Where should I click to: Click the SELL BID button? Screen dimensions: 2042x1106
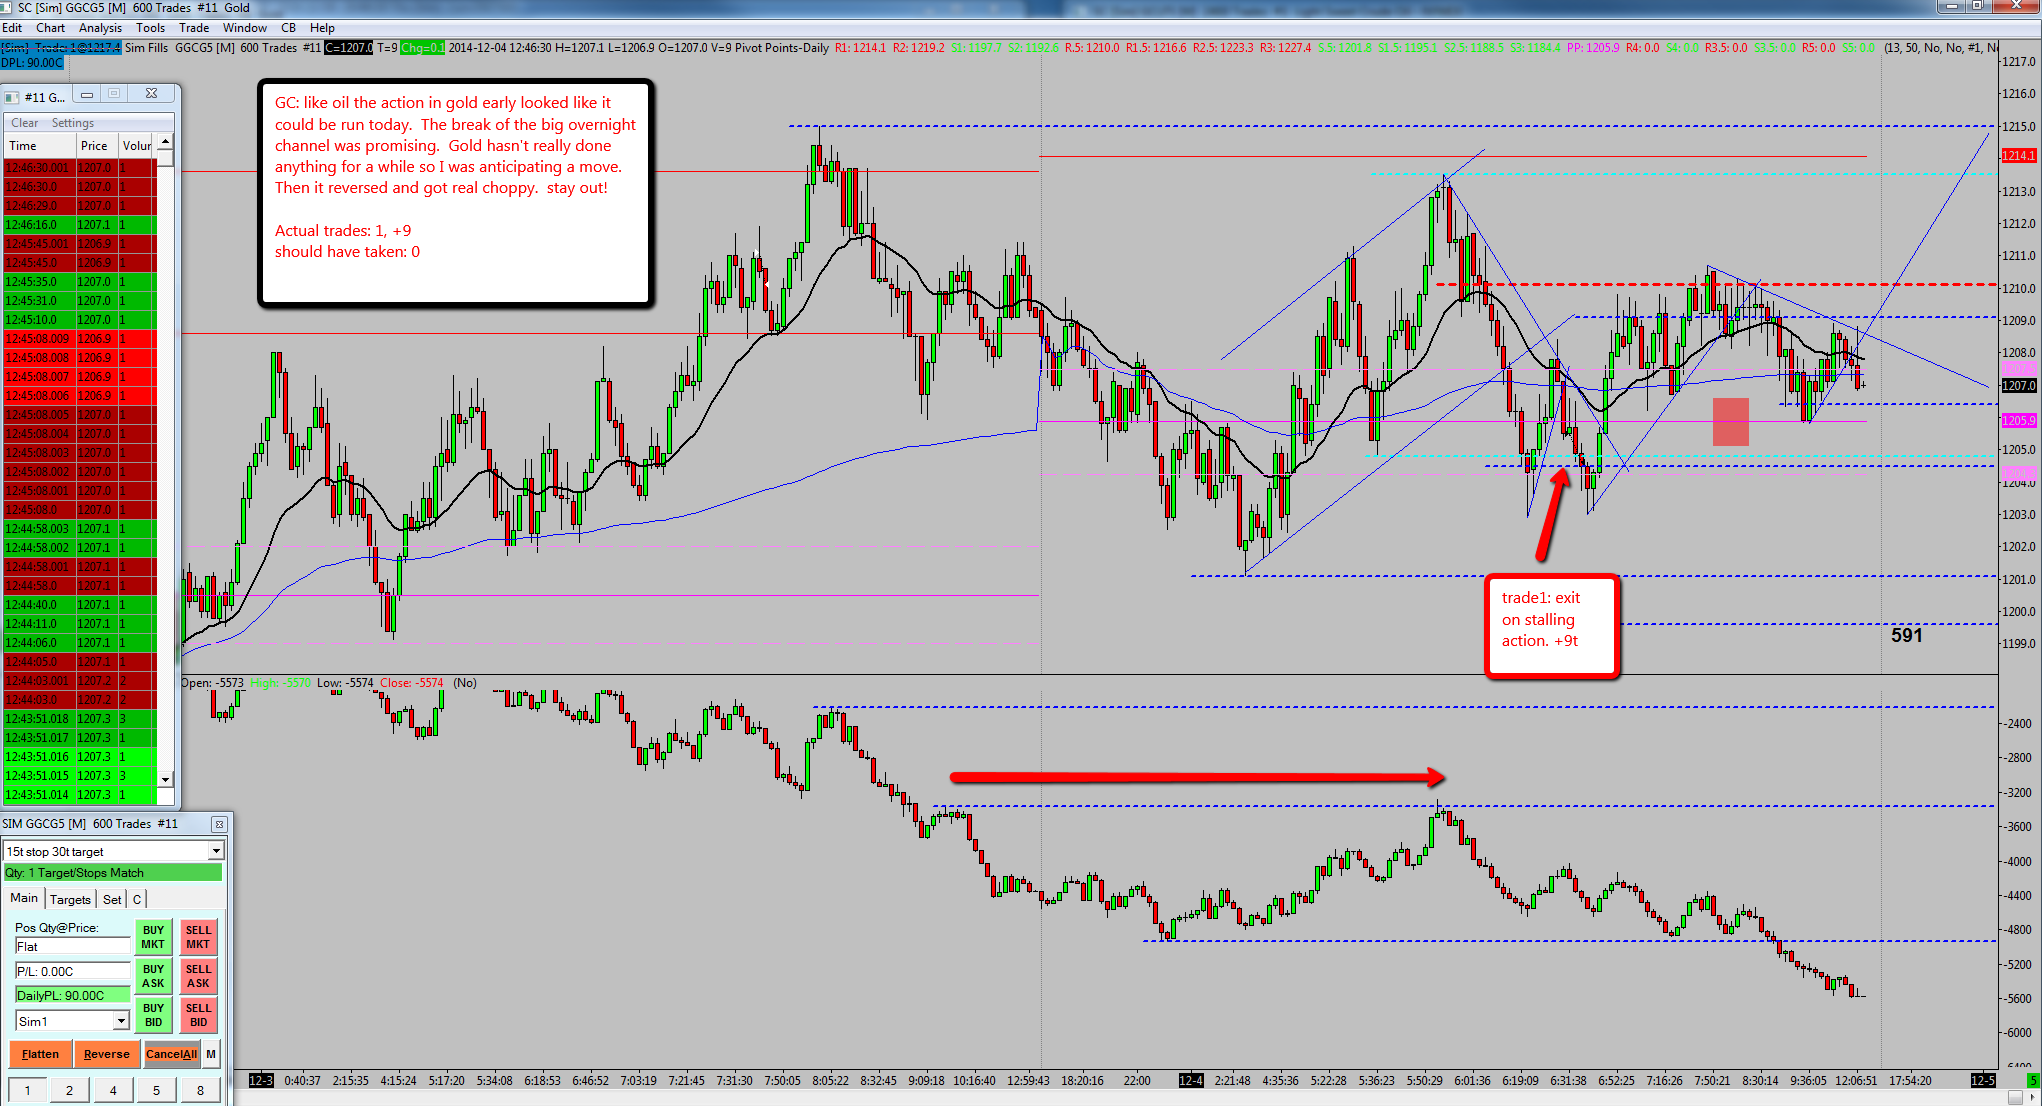[x=198, y=1015]
